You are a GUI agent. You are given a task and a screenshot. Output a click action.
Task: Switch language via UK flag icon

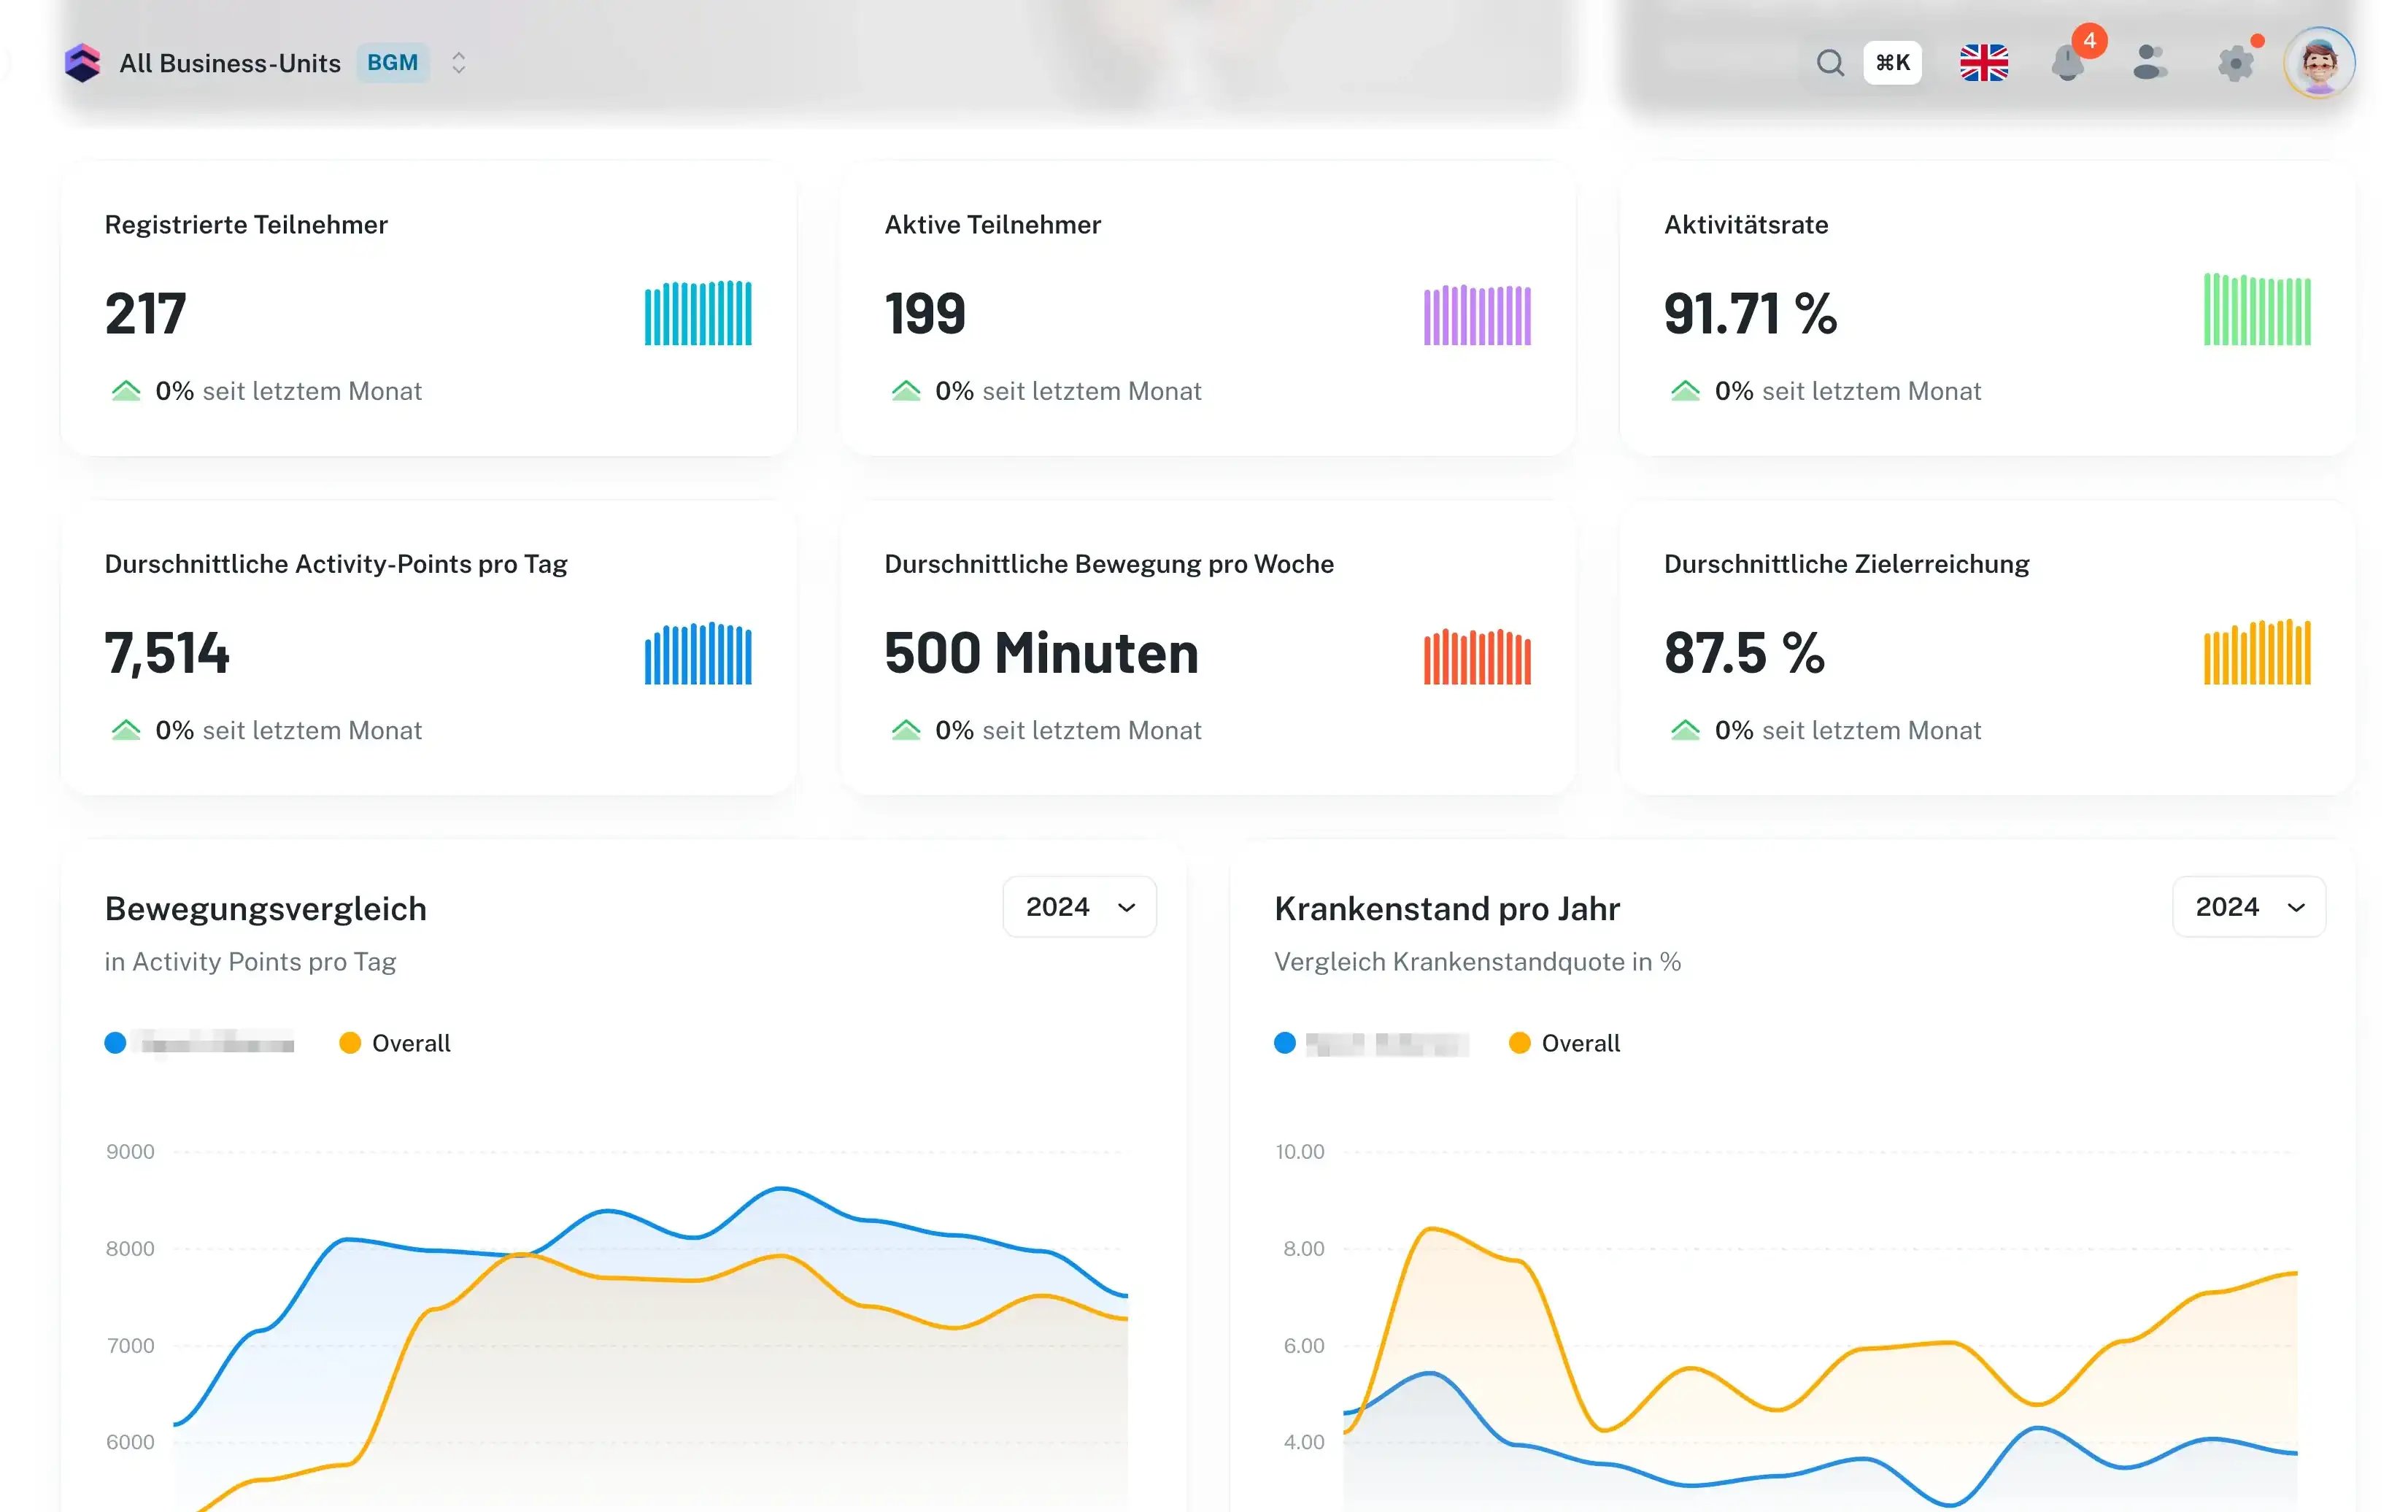pos(1983,63)
